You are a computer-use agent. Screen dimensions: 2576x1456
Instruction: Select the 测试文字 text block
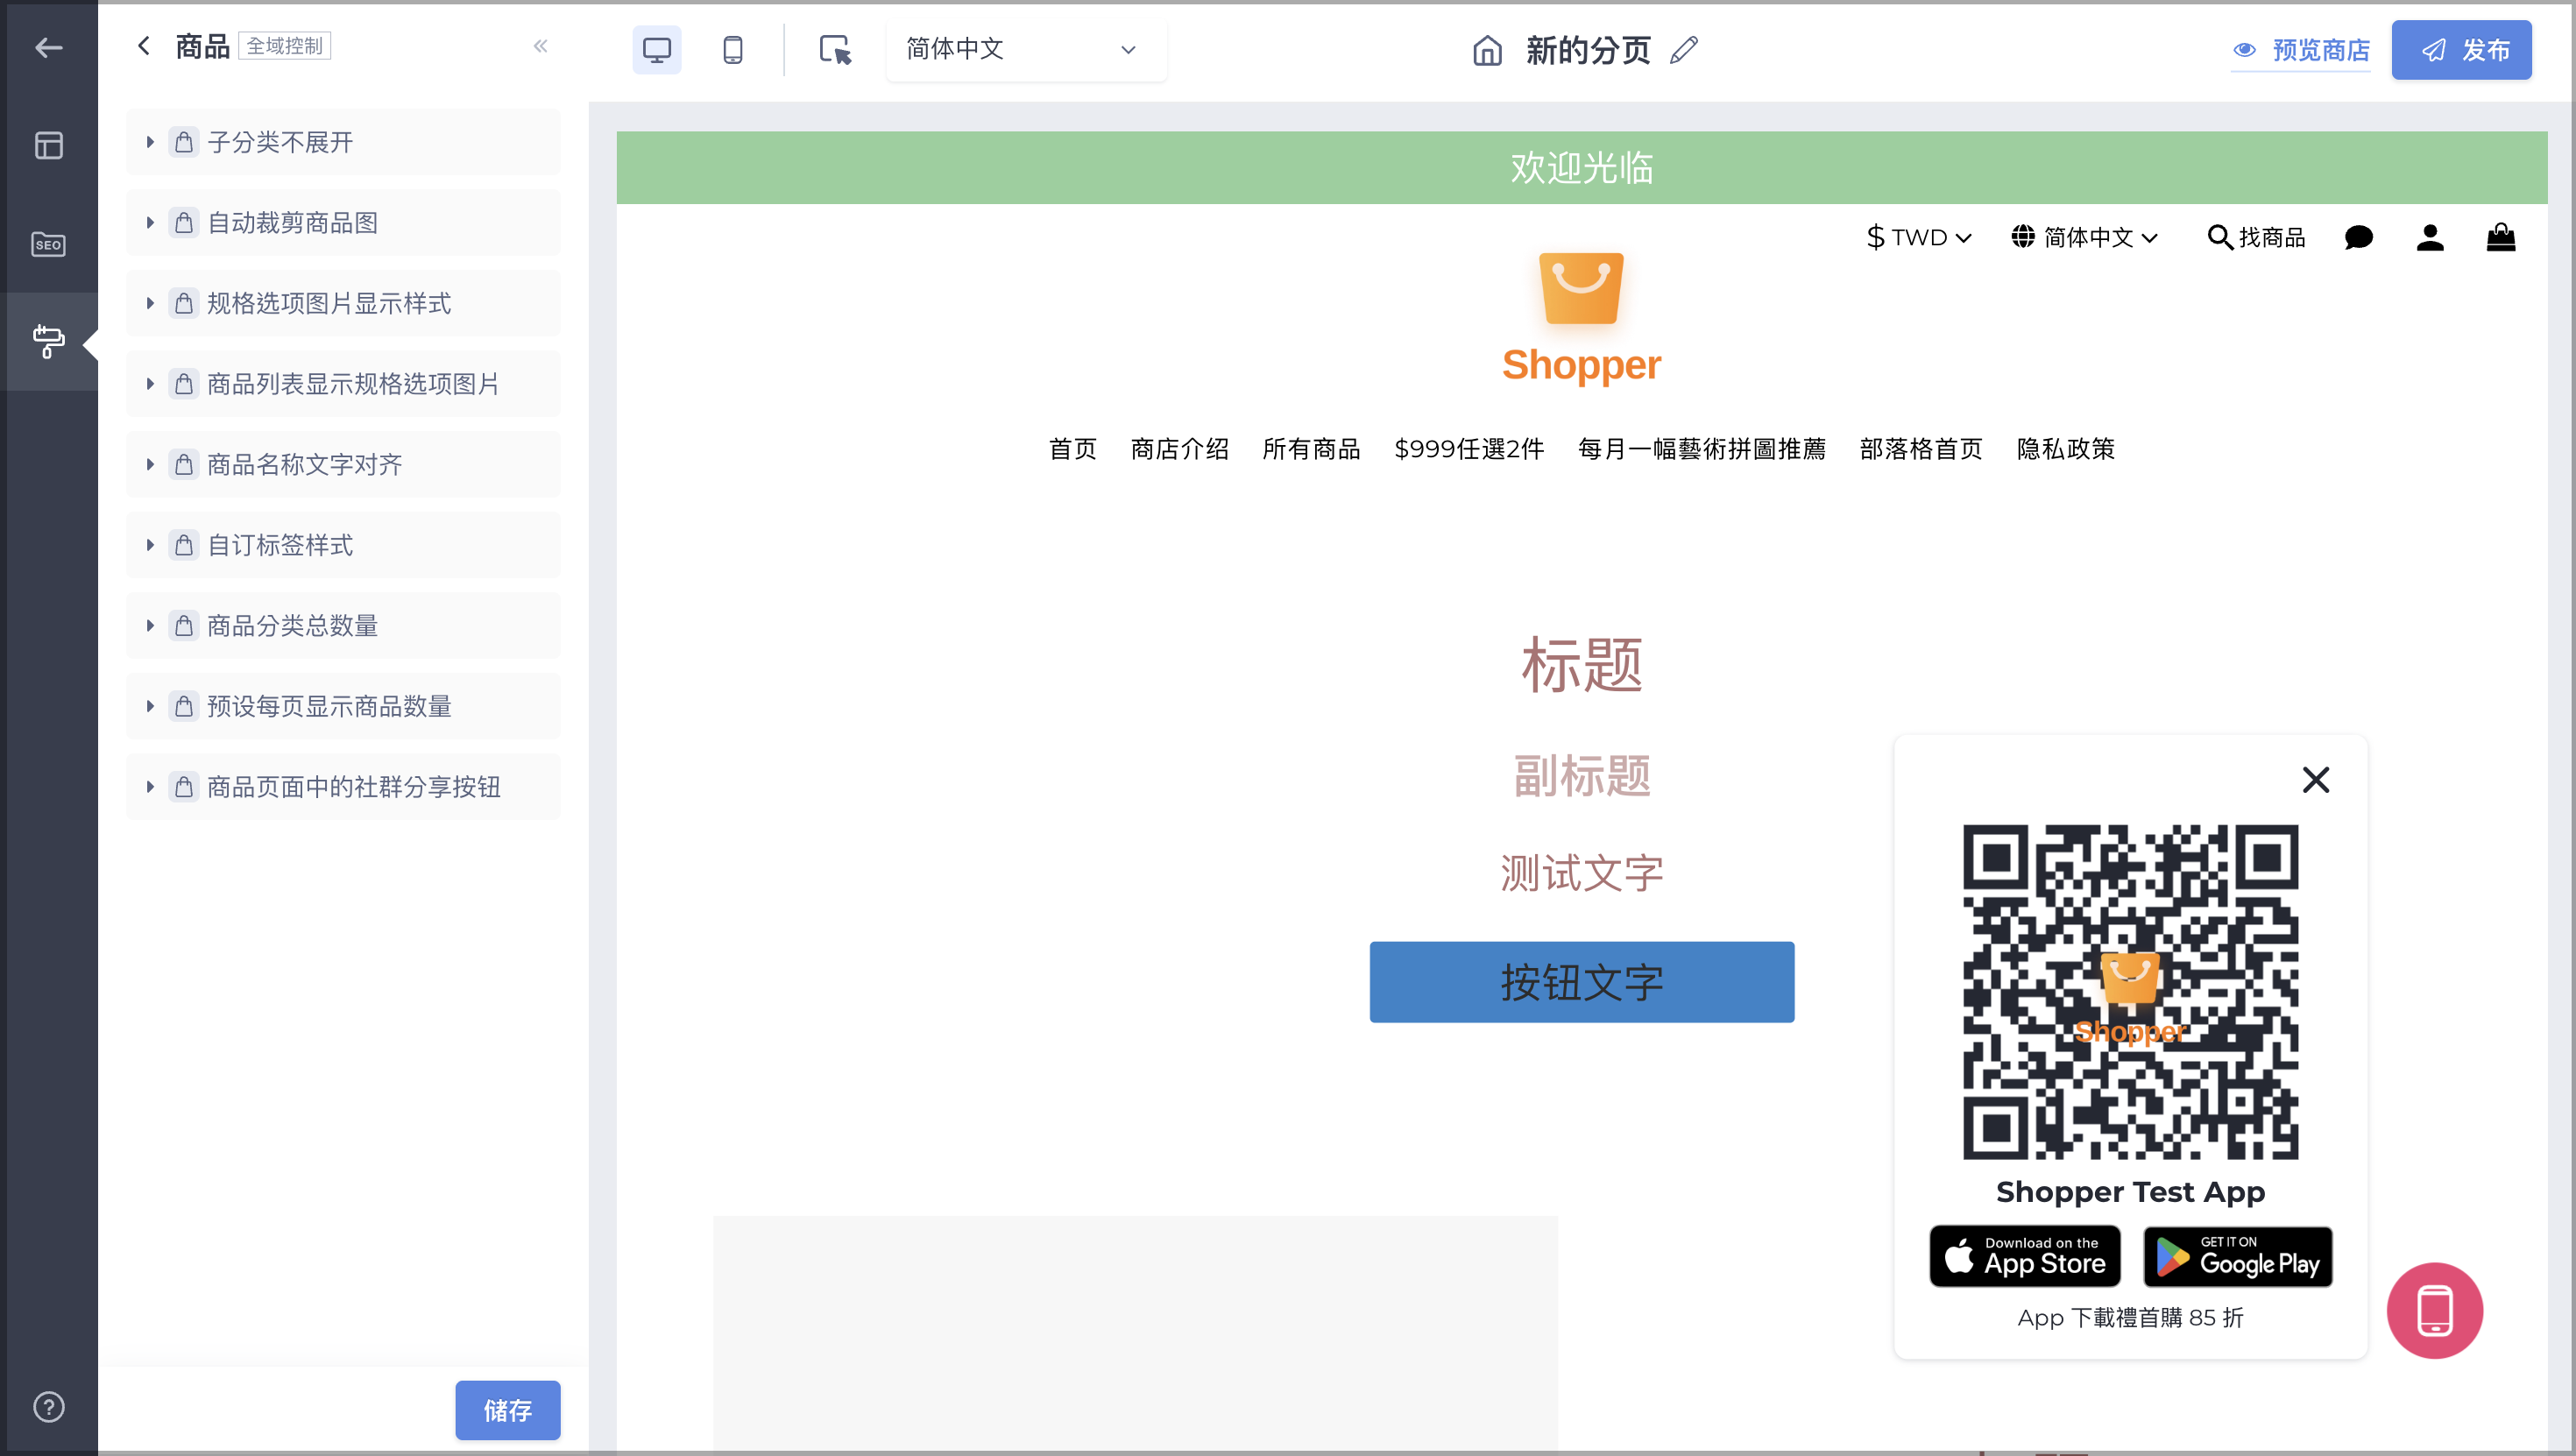click(x=1581, y=873)
